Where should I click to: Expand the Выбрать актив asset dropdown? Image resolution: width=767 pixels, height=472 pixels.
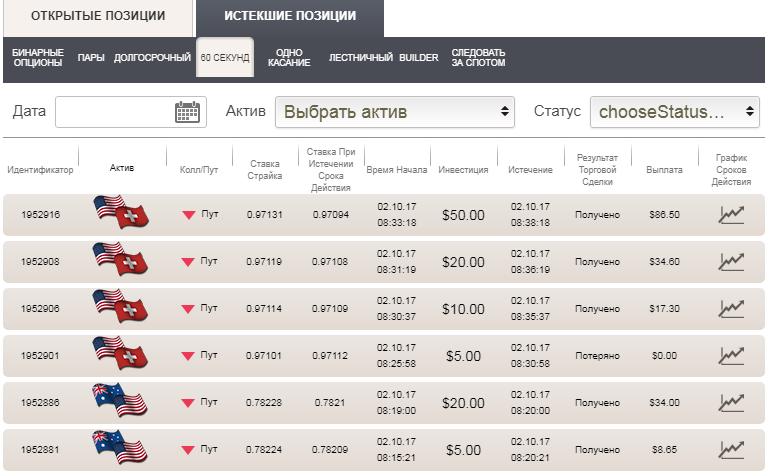[x=395, y=112]
